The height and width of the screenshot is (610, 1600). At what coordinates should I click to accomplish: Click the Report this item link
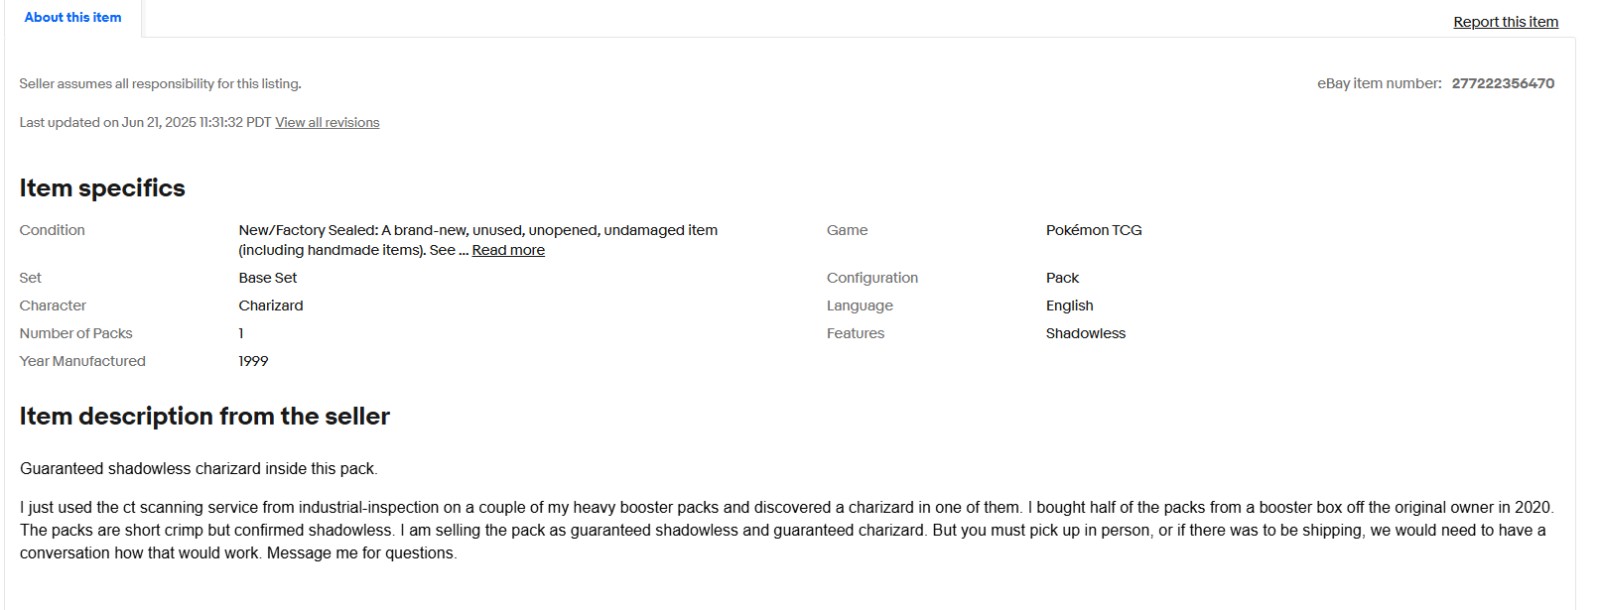(x=1505, y=22)
